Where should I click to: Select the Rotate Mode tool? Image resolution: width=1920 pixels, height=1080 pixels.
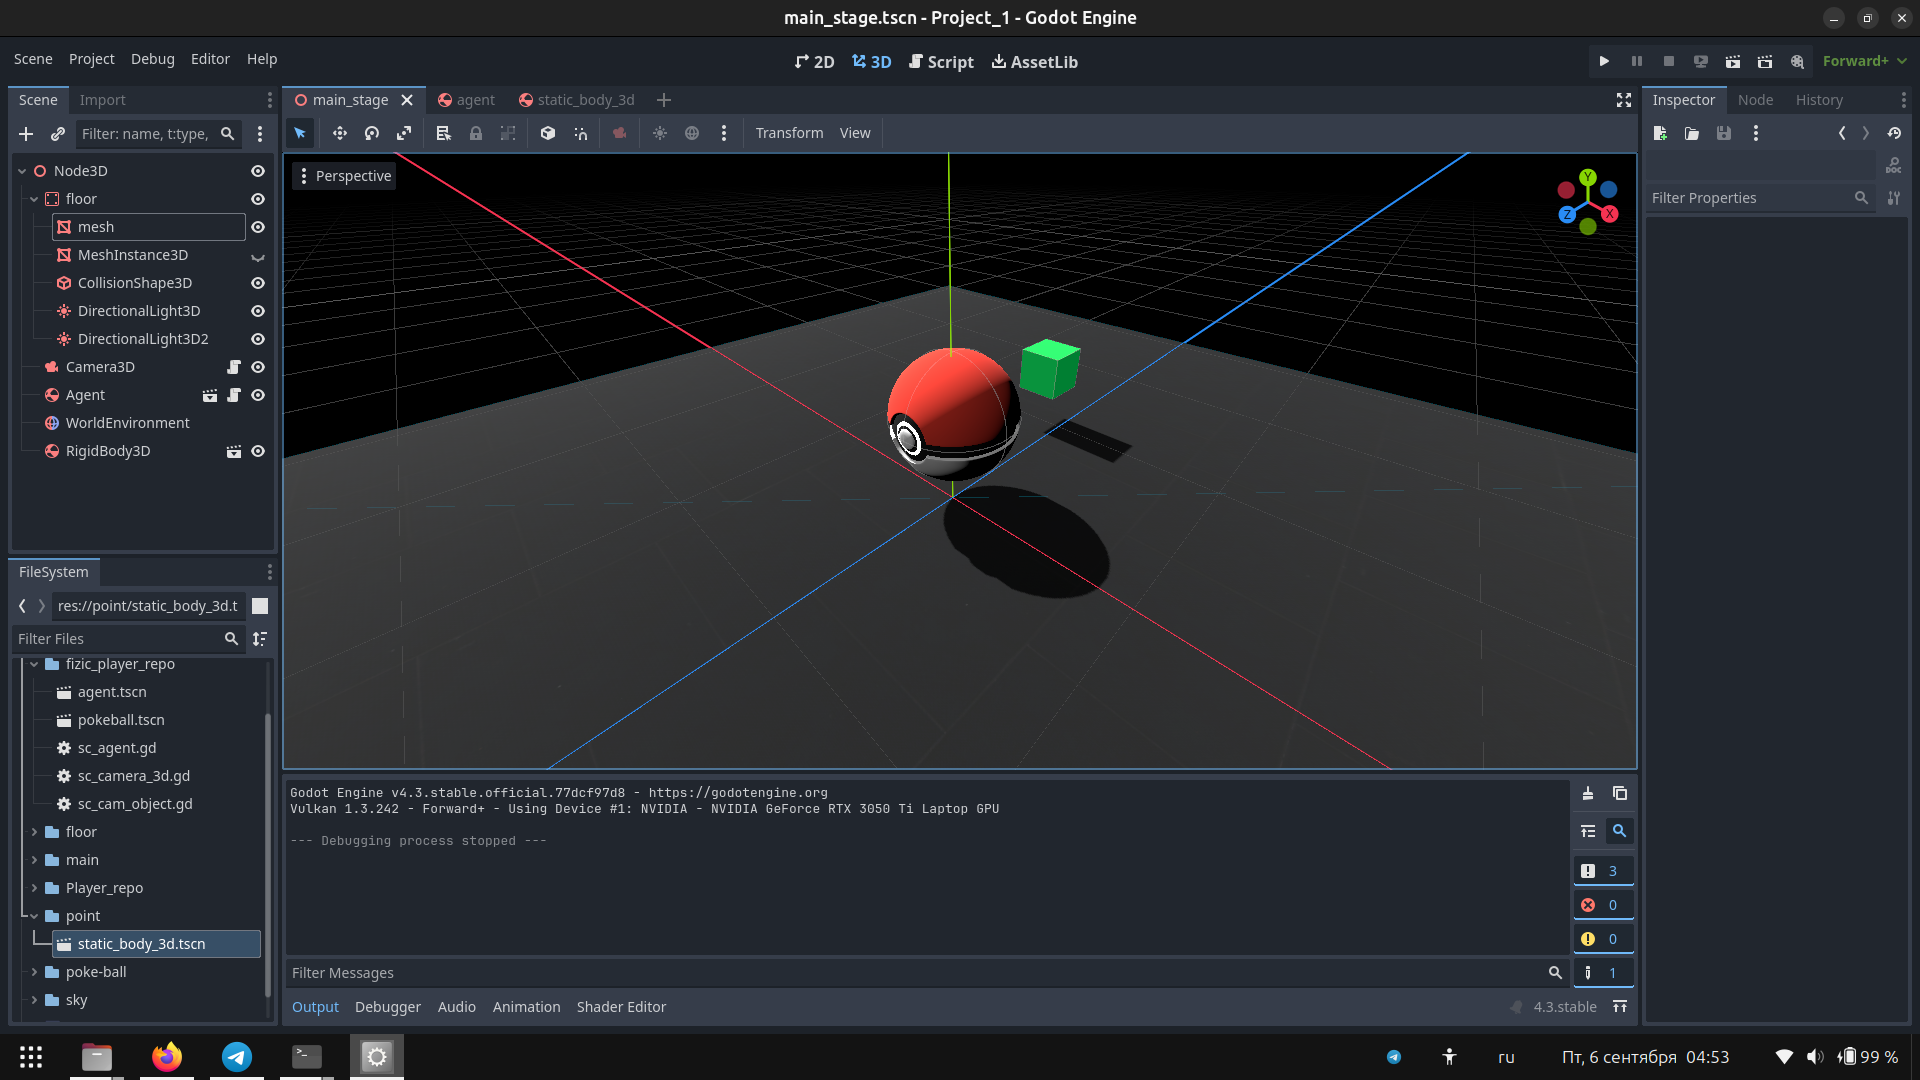372,133
